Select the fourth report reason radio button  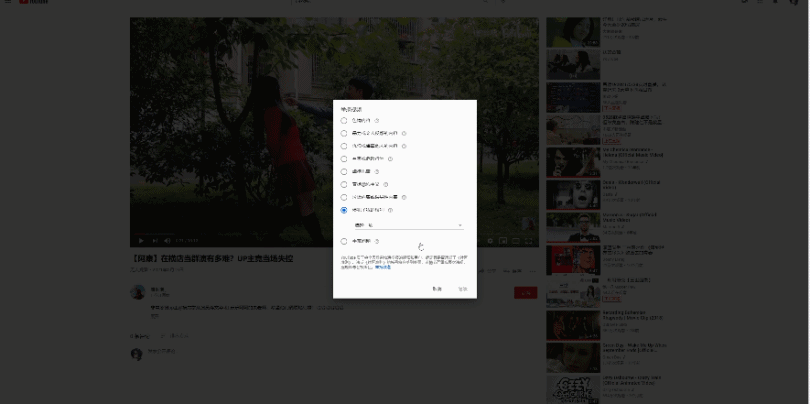[x=344, y=159]
